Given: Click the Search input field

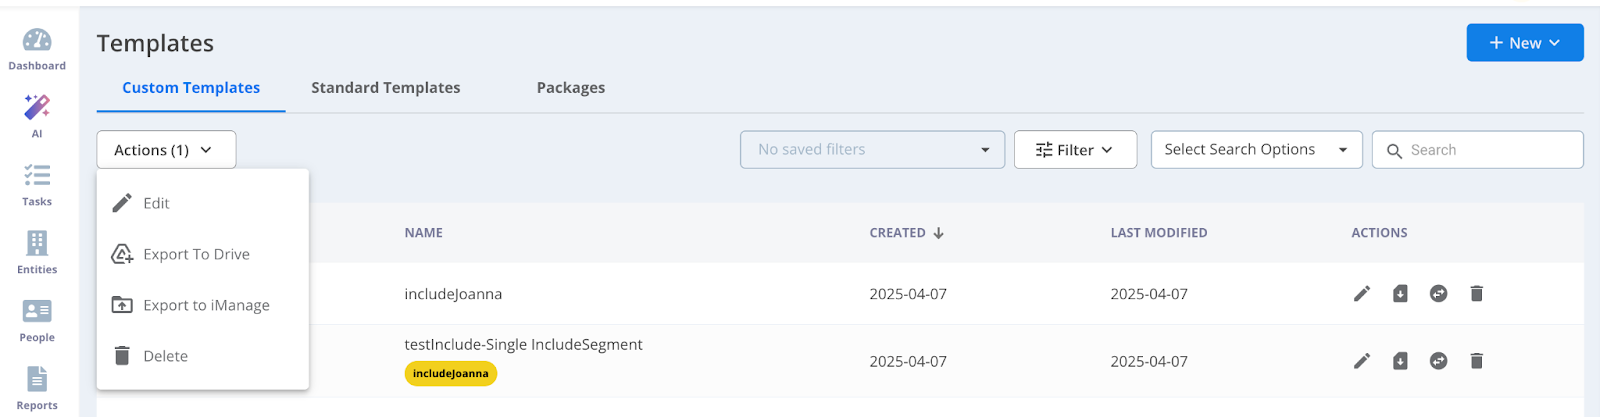Looking at the screenshot, I should coord(1477,150).
